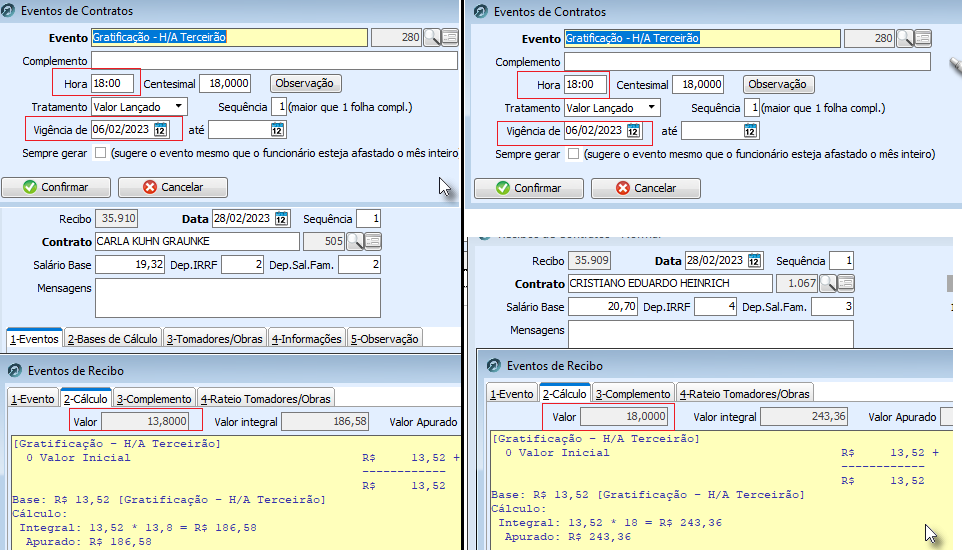Image resolution: width=962 pixels, height=550 pixels.
Task: Click search magnifier beside Evento 280 in right window
Action: point(905,39)
